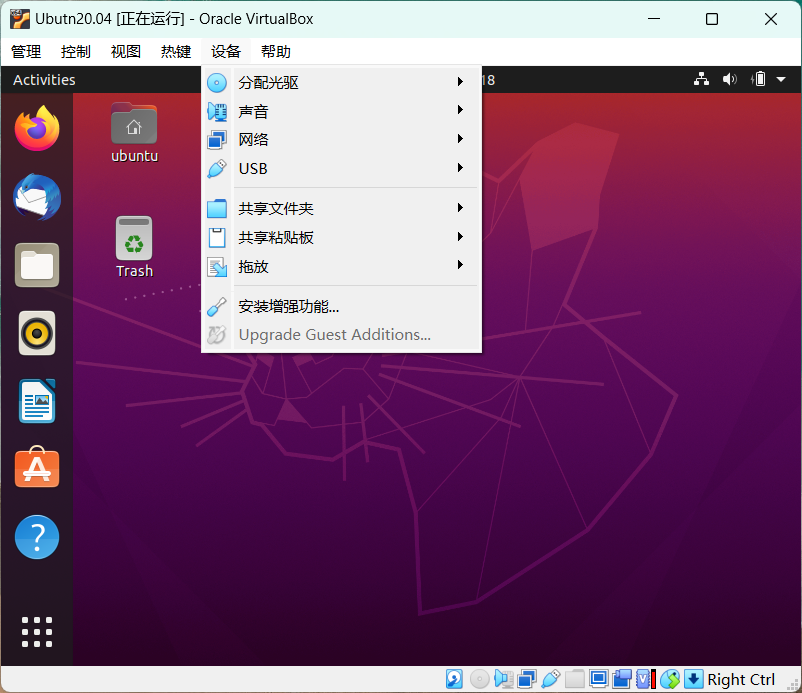Open Ubuntu Software from the dock
Image resolution: width=802 pixels, height=693 pixels.
click(x=37, y=467)
